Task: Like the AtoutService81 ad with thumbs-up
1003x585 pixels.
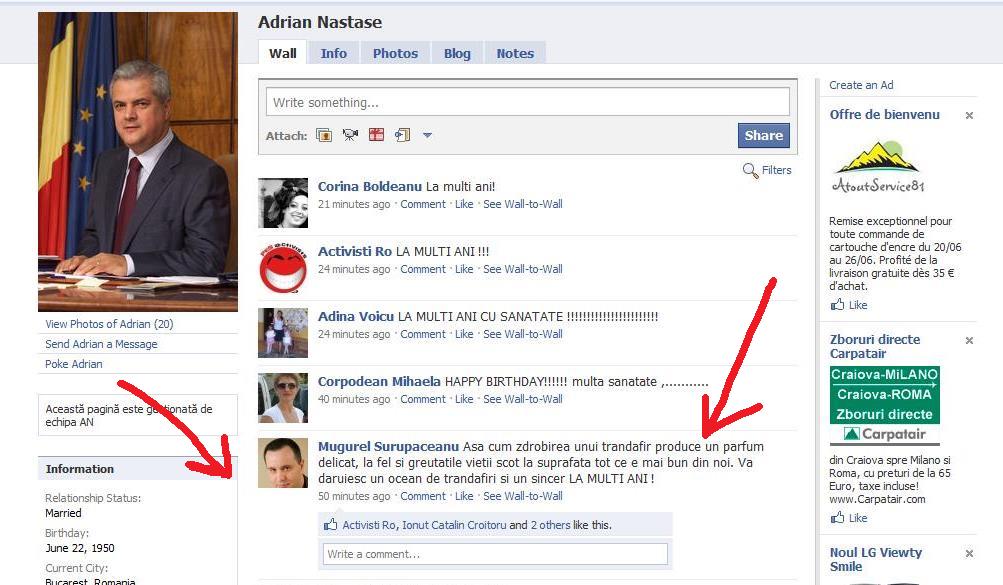Action: 848,305
